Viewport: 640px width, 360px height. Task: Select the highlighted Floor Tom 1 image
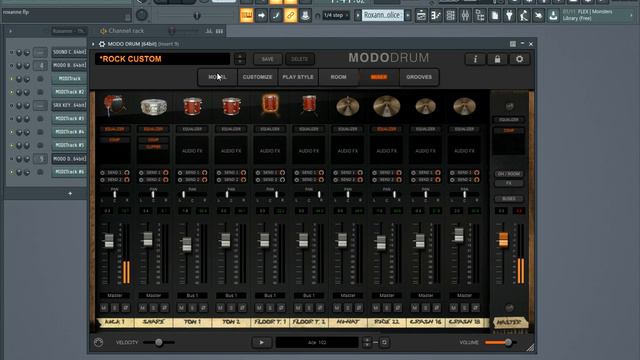(x=270, y=105)
